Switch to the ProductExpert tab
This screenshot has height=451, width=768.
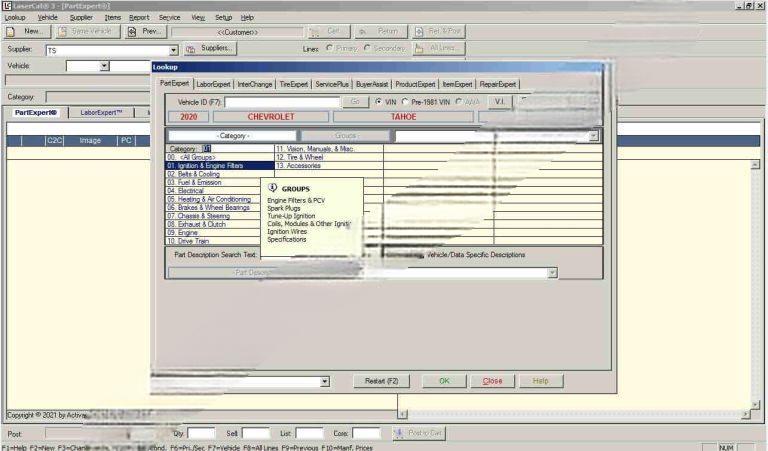(415, 84)
